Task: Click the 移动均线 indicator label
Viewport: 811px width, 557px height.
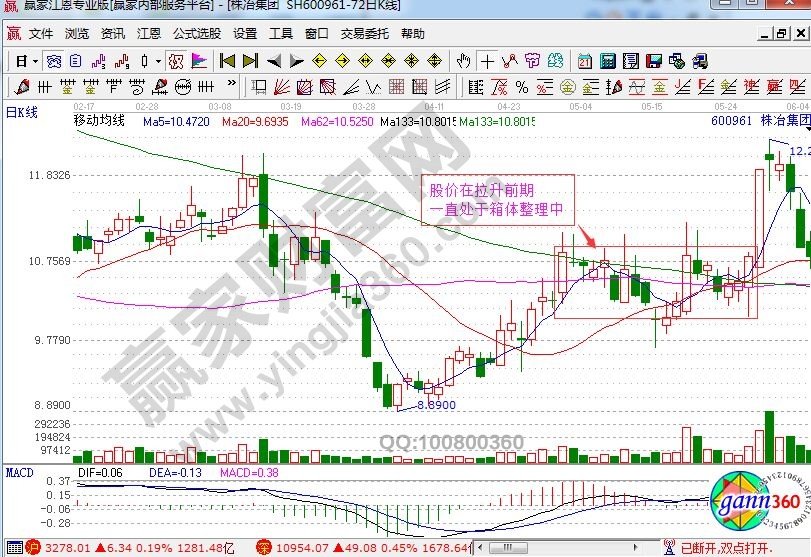Action: click(99, 121)
